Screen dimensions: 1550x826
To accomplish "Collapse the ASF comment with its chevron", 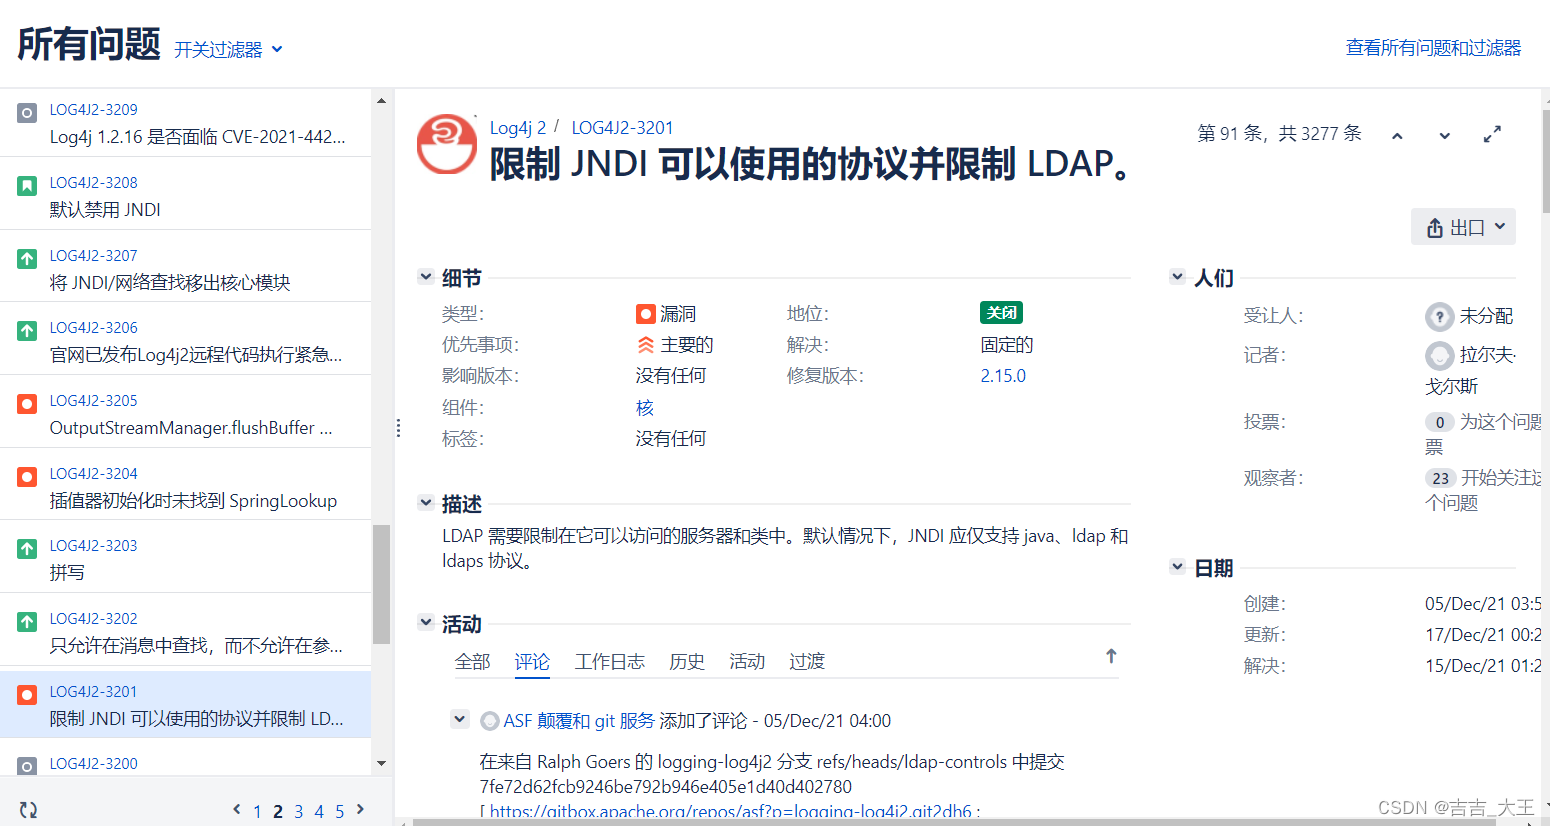I will pos(460,719).
